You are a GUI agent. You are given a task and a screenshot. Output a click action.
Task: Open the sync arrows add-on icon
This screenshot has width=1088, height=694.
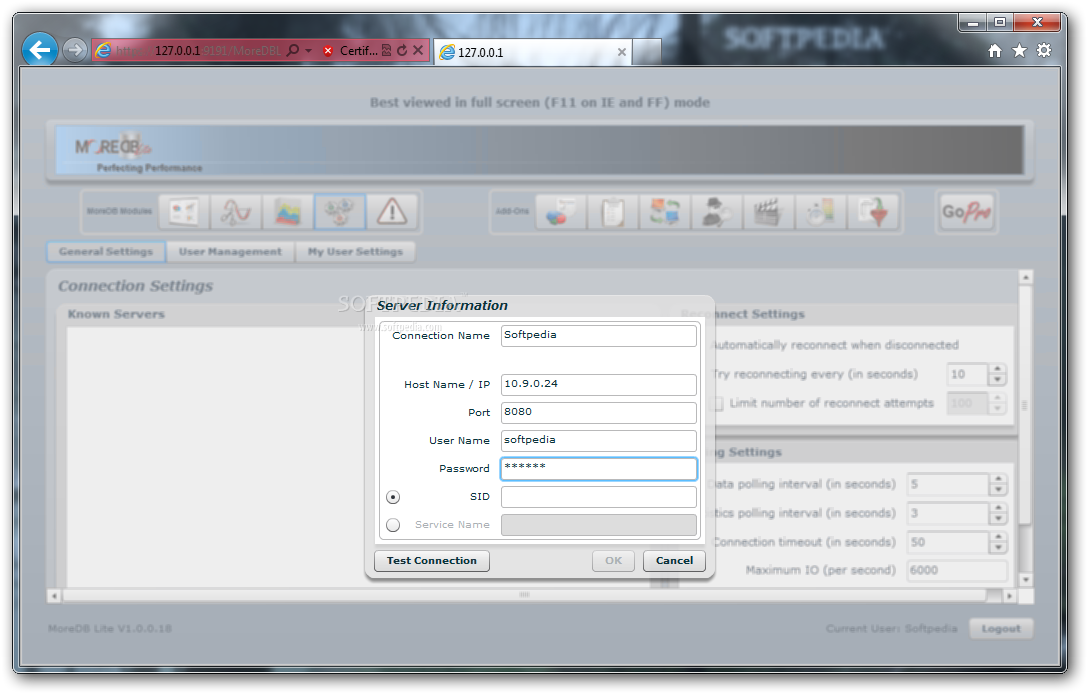665,212
